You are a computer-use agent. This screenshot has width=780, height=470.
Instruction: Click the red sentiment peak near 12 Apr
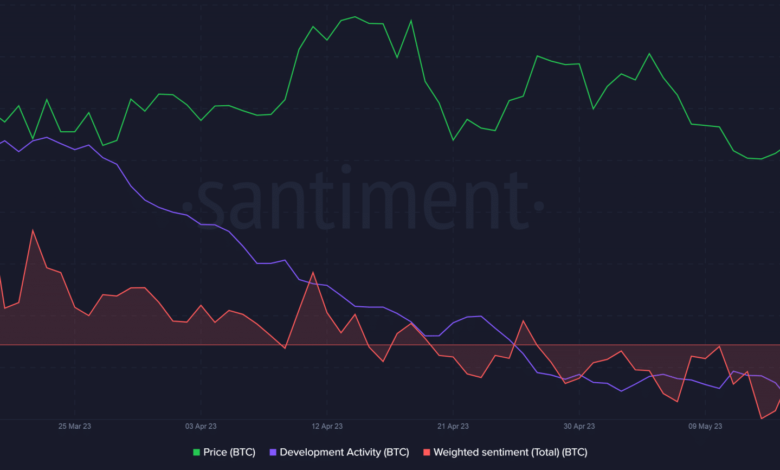pos(314,272)
